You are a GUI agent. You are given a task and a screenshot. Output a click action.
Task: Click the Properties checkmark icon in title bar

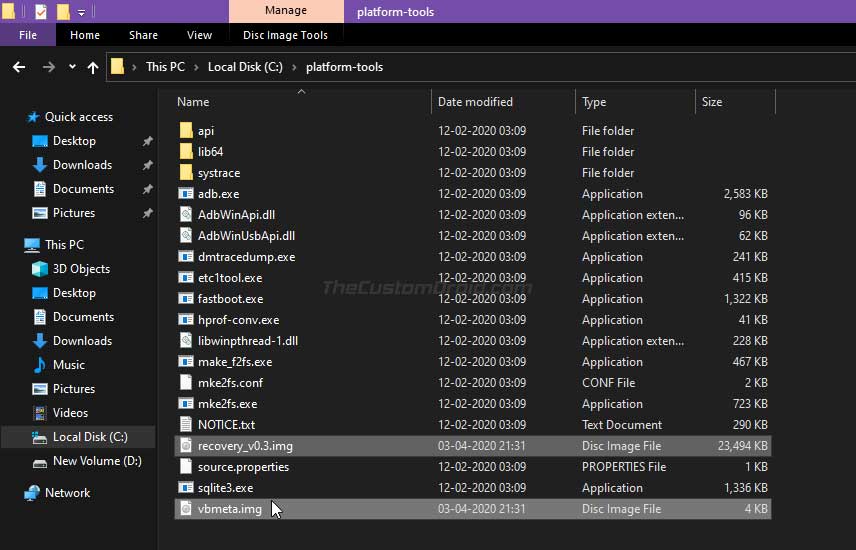pos(41,11)
